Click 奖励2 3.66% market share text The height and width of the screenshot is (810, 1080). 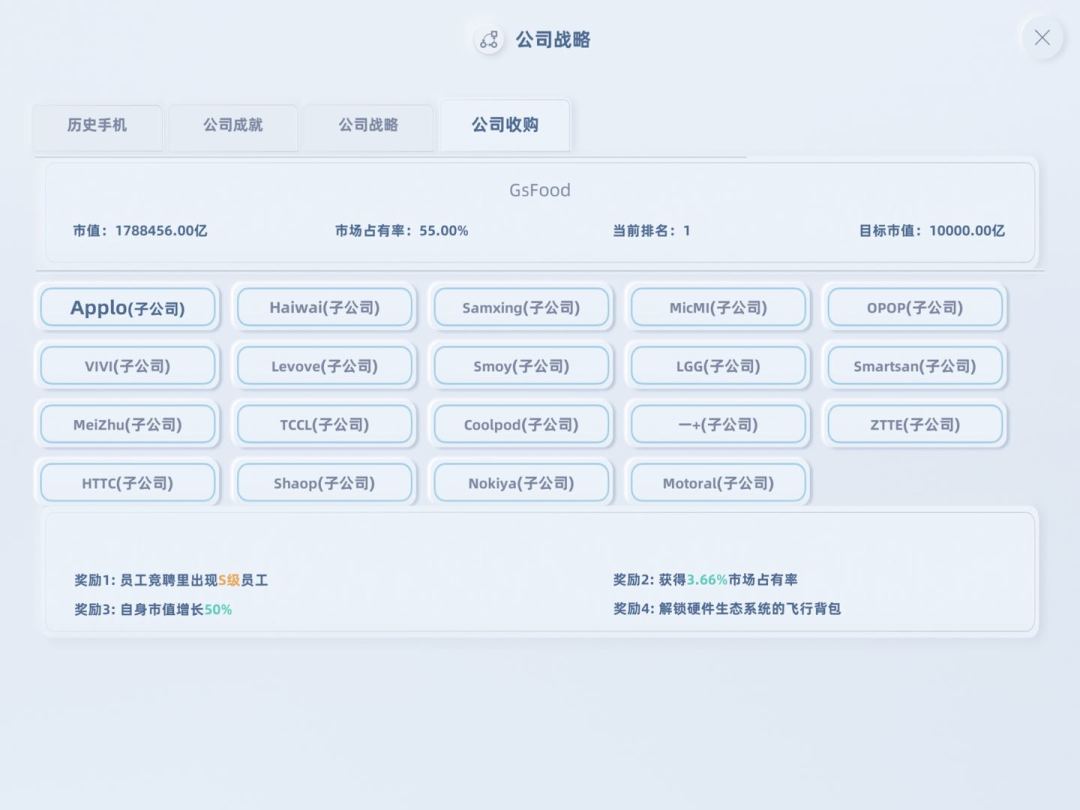(x=705, y=580)
